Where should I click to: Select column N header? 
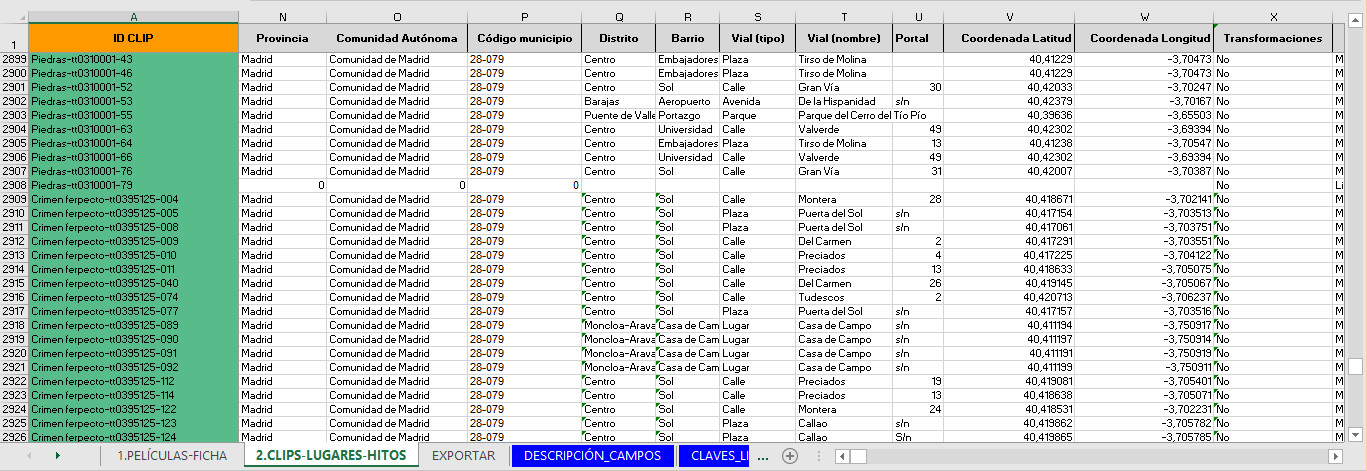(283, 17)
